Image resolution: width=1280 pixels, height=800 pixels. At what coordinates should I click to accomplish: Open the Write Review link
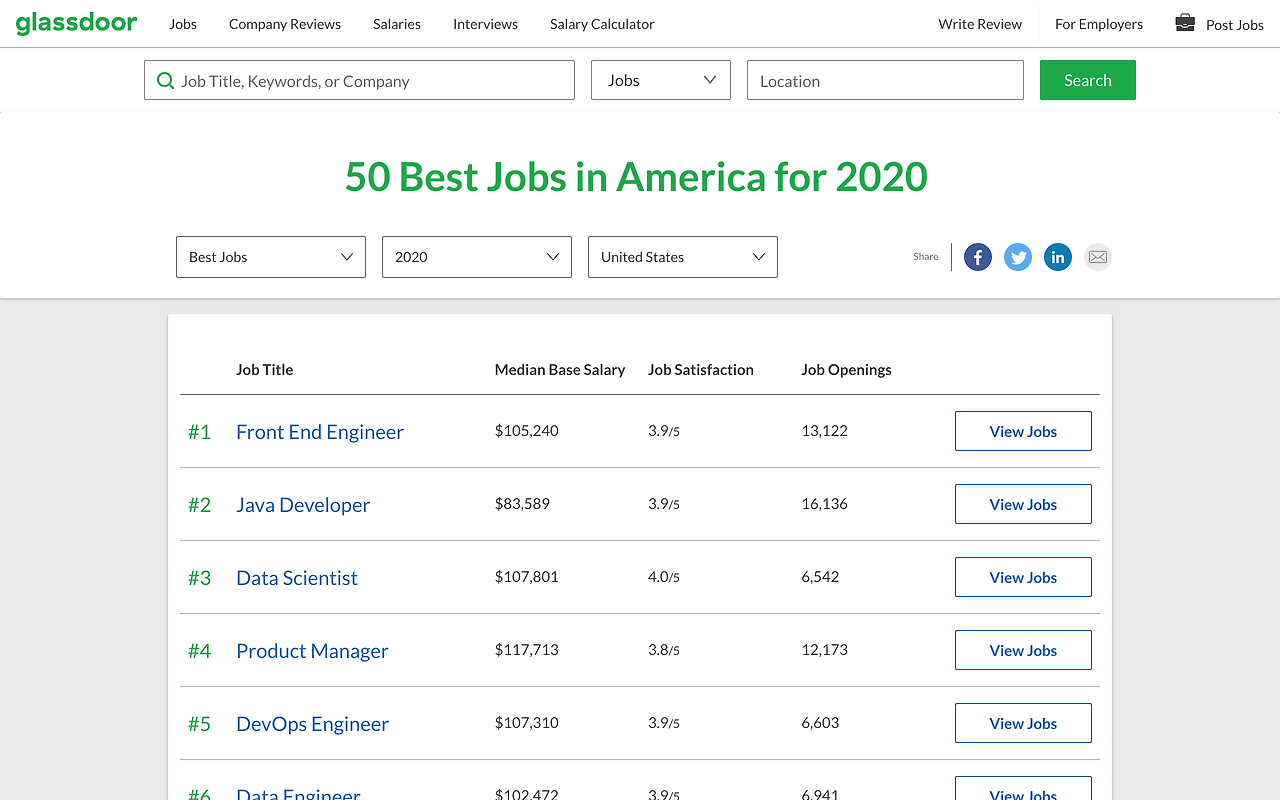[980, 24]
